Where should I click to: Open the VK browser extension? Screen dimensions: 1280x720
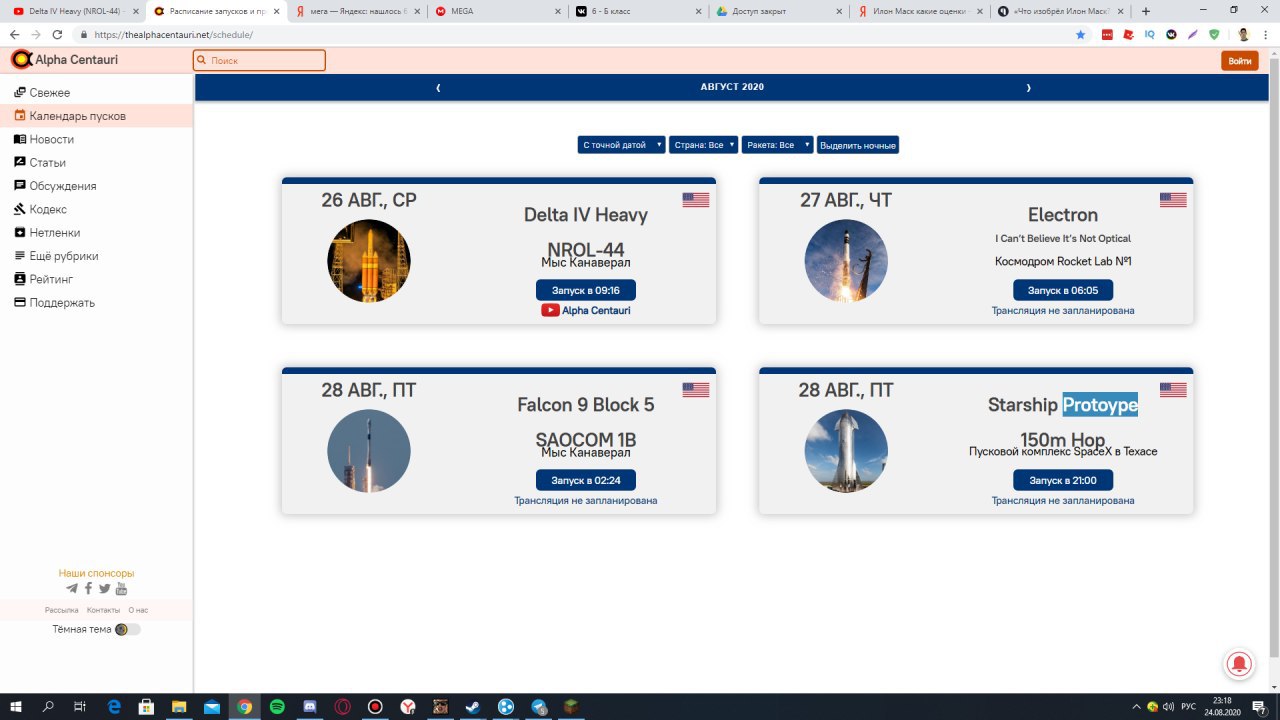[1171, 34]
